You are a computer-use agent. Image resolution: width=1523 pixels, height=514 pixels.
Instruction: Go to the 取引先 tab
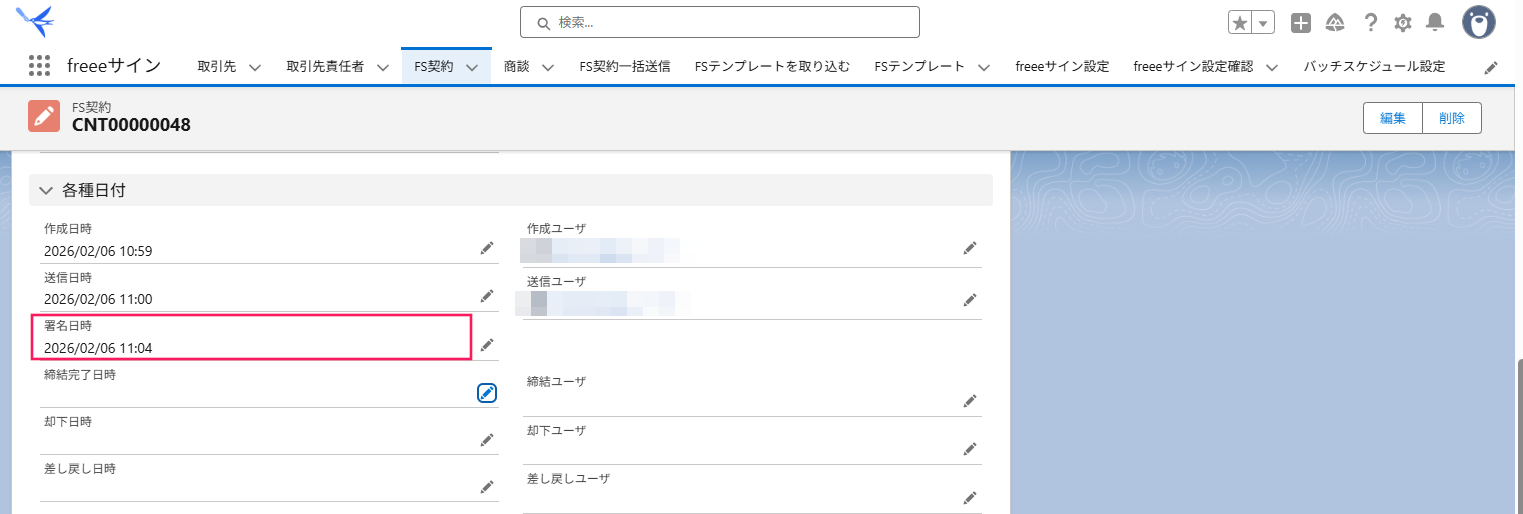point(217,67)
